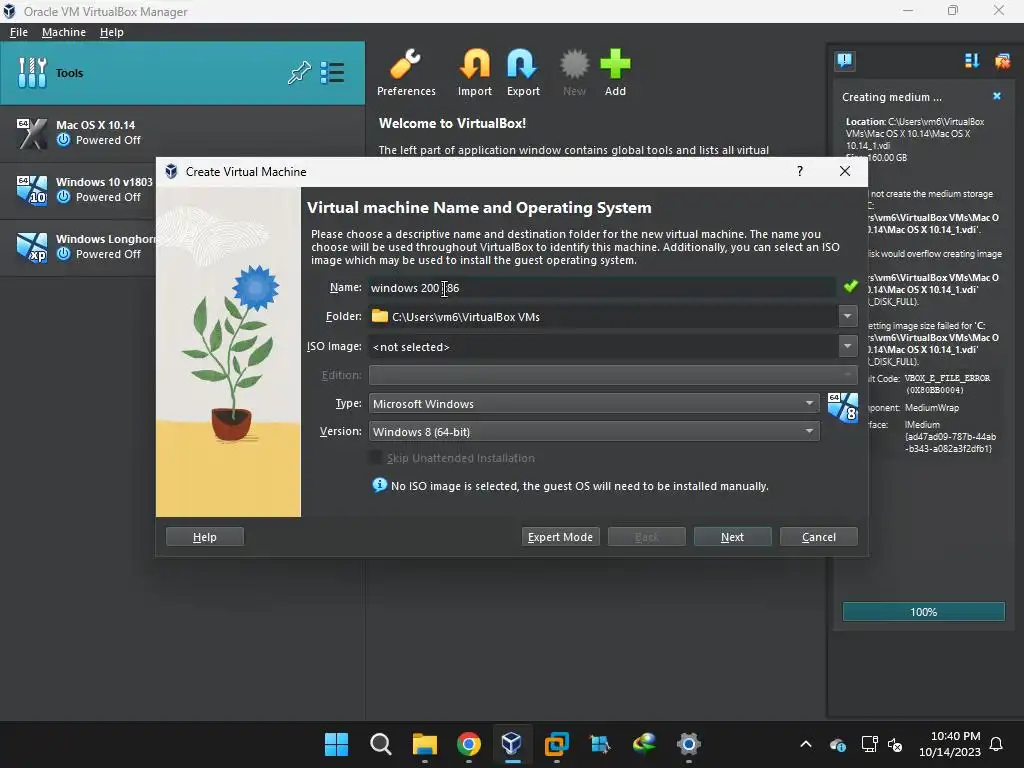This screenshot has width=1024, height=768.
Task: Select the Windows Longhorn machine
Action: point(78,247)
